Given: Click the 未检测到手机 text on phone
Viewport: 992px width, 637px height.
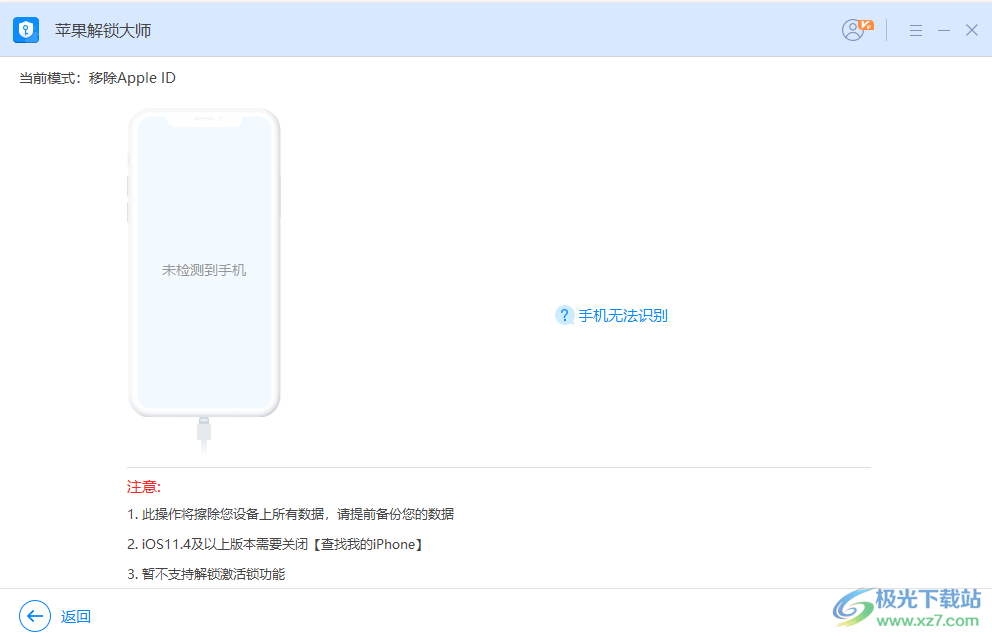Looking at the screenshot, I should [204, 270].
